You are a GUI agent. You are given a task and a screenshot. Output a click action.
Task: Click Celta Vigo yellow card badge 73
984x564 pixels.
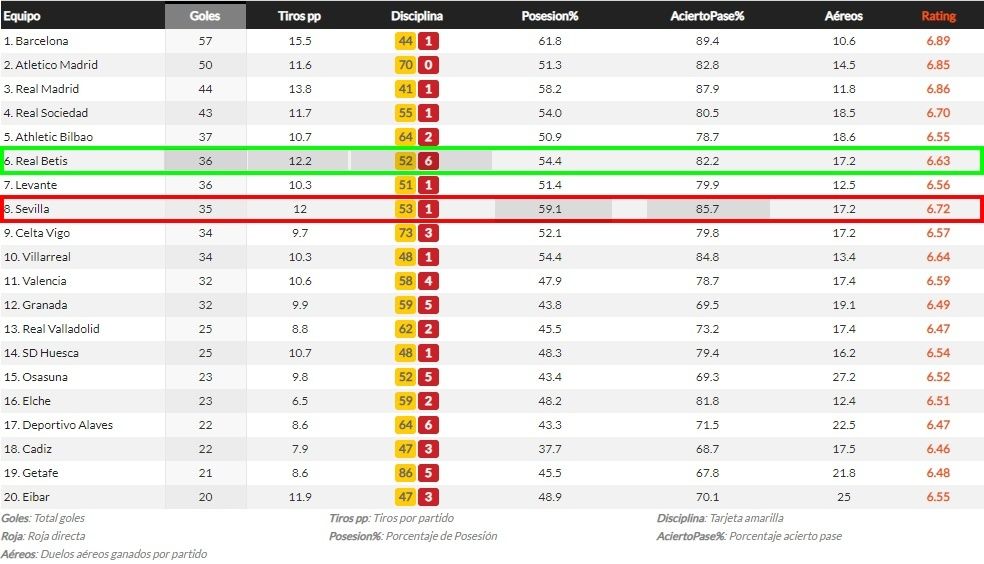tap(405, 233)
